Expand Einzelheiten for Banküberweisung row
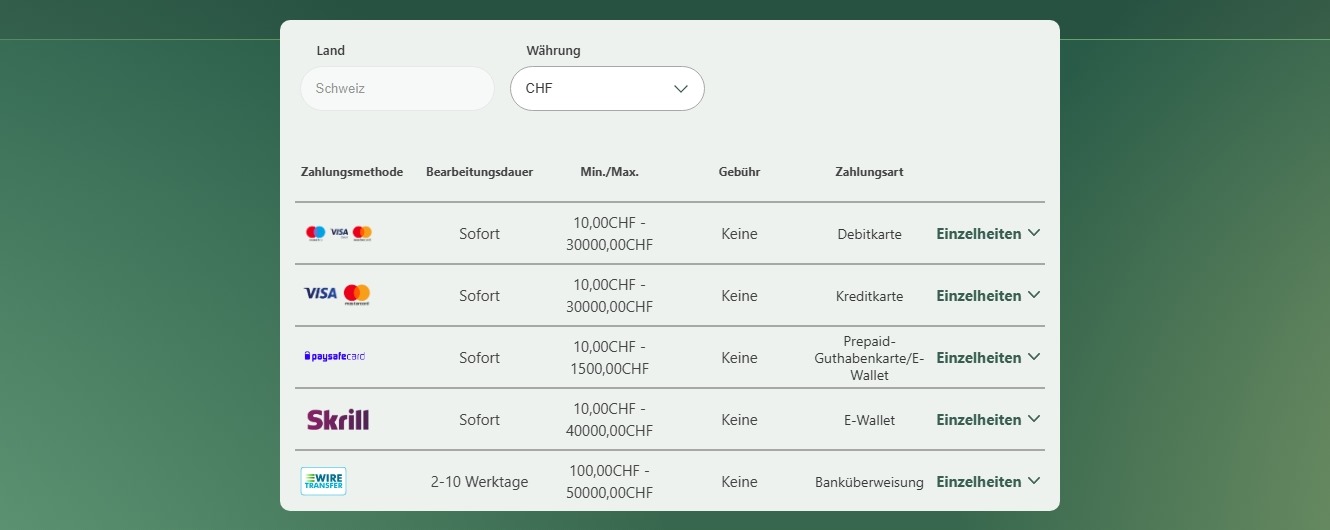The height and width of the screenshot is (530, 1330). (x=988, y=482)
